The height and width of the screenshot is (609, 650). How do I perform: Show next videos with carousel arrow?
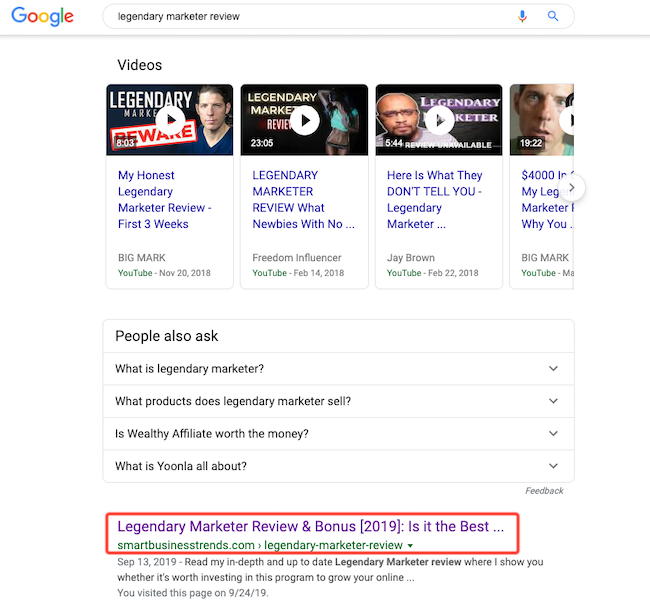click(x=572, y=188)
